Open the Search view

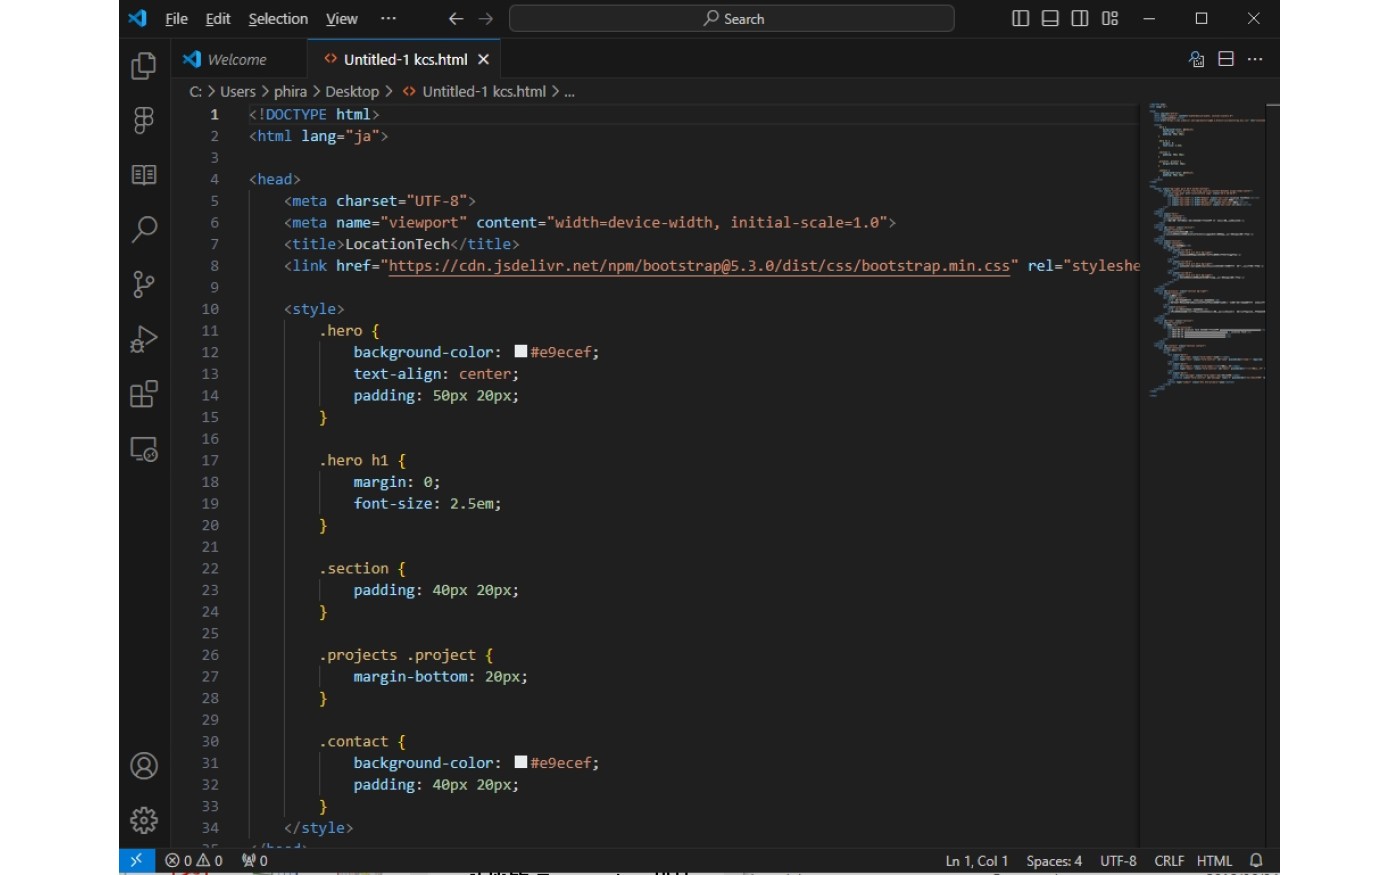point(143,230)
